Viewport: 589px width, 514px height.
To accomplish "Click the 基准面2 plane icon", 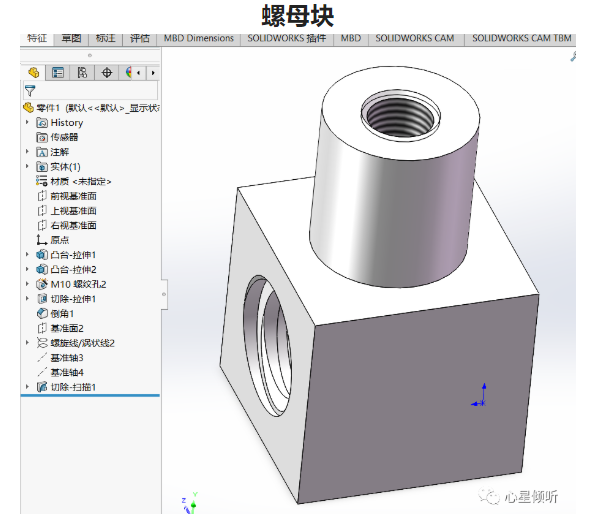I will 42,328.
